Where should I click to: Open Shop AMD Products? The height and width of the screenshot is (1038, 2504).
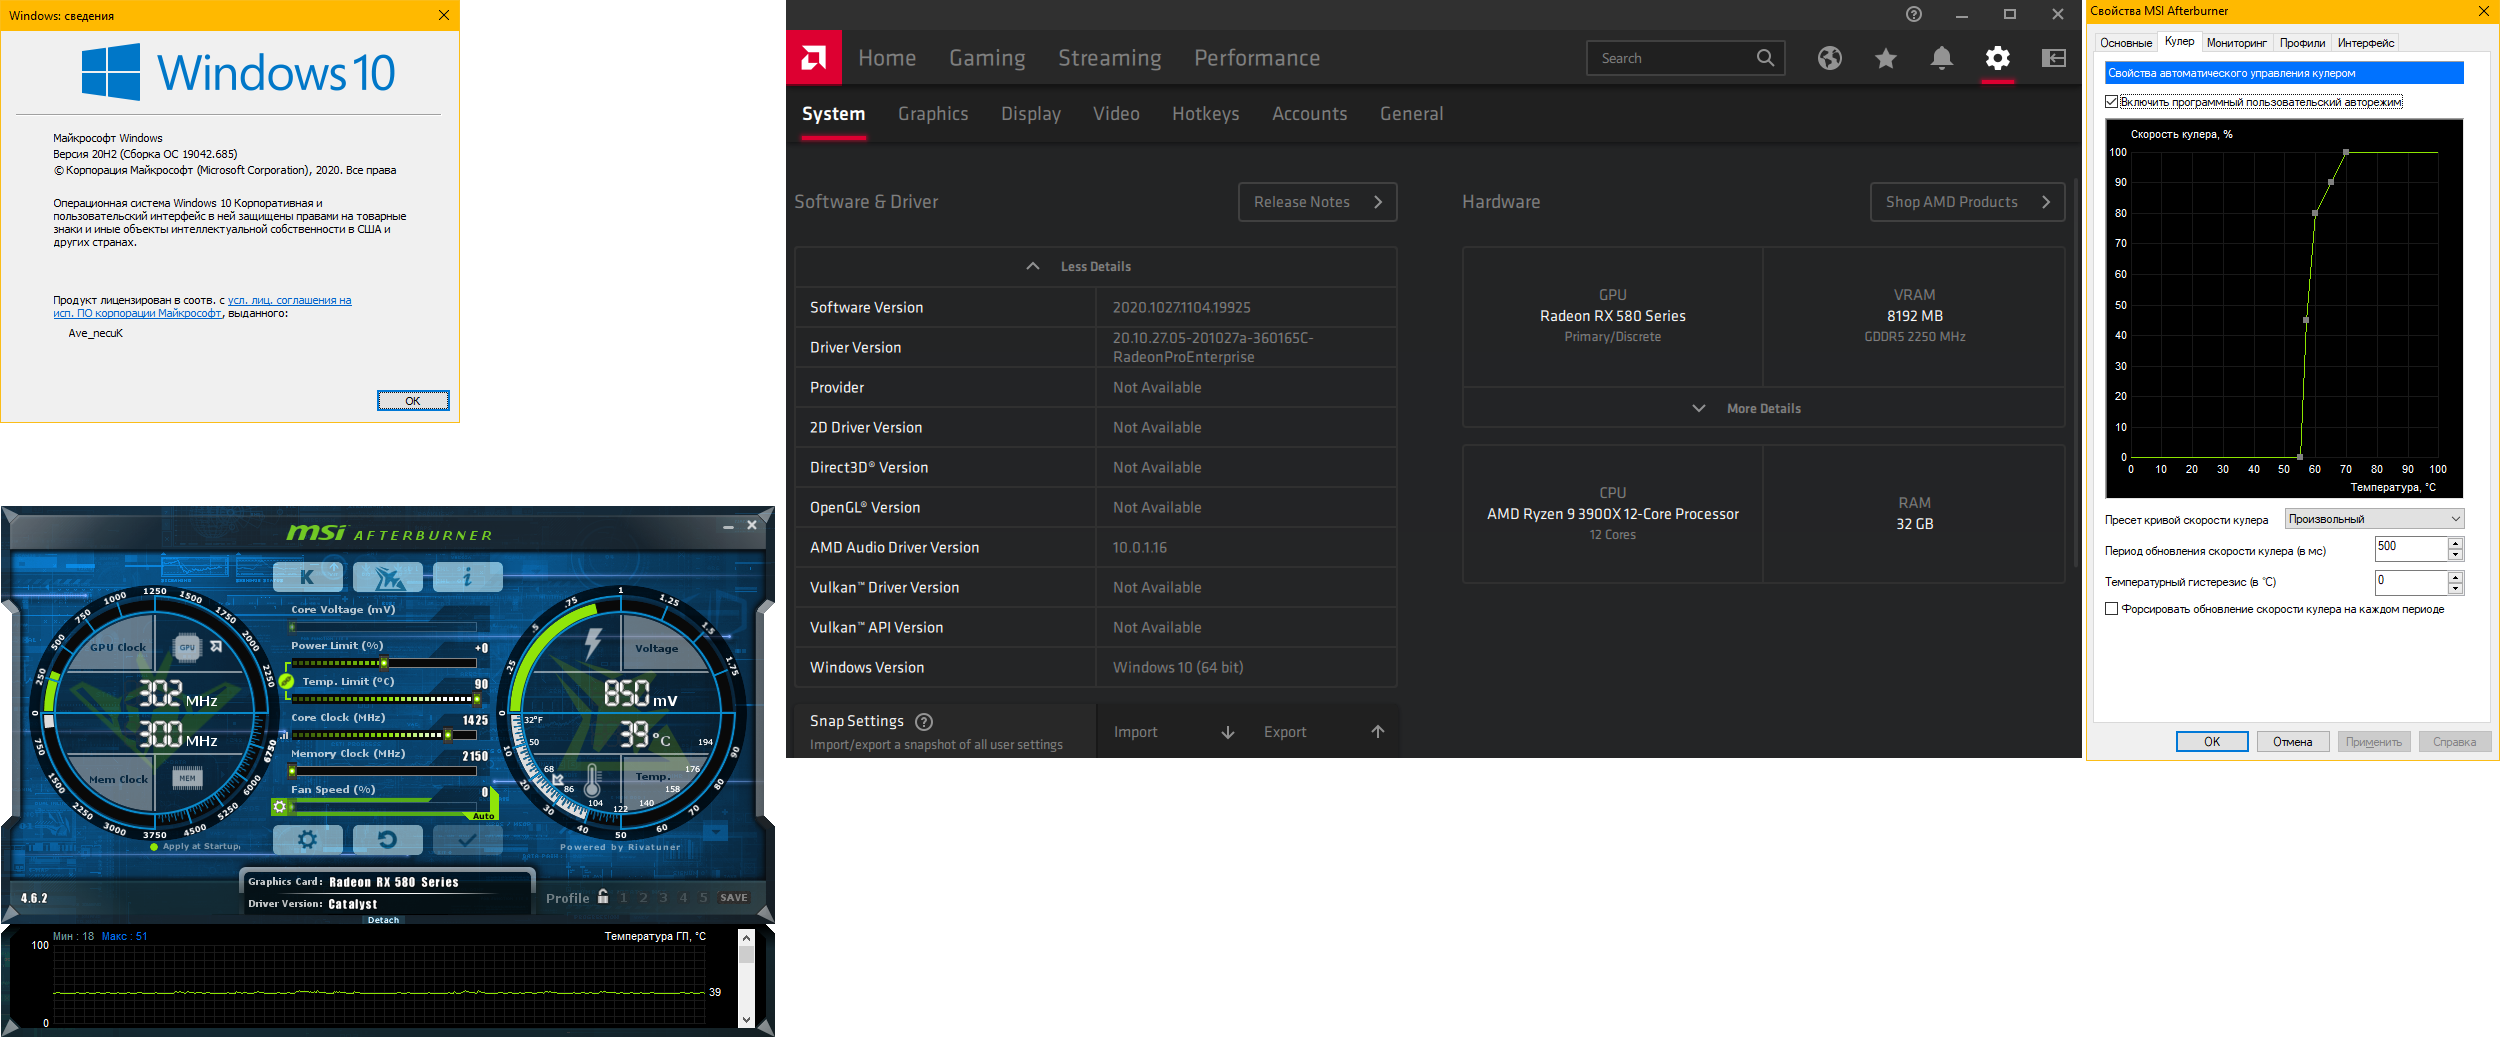(x=1967, y=202)
